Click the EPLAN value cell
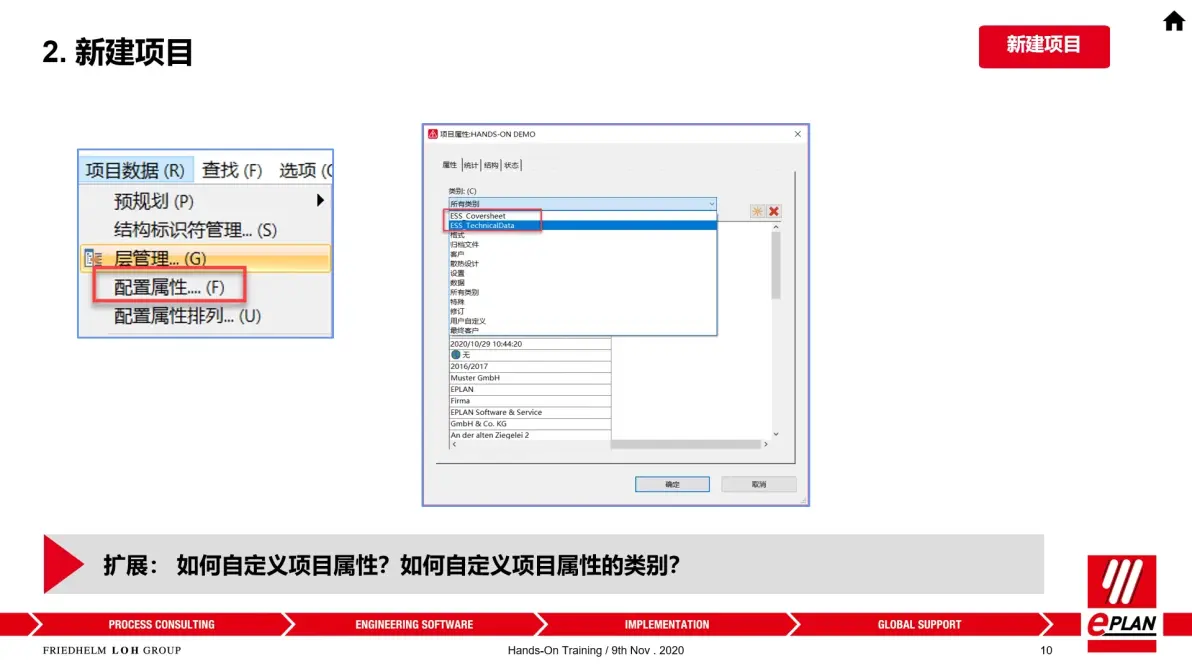Screen dimensions: 1192x671 click(530, 389)
